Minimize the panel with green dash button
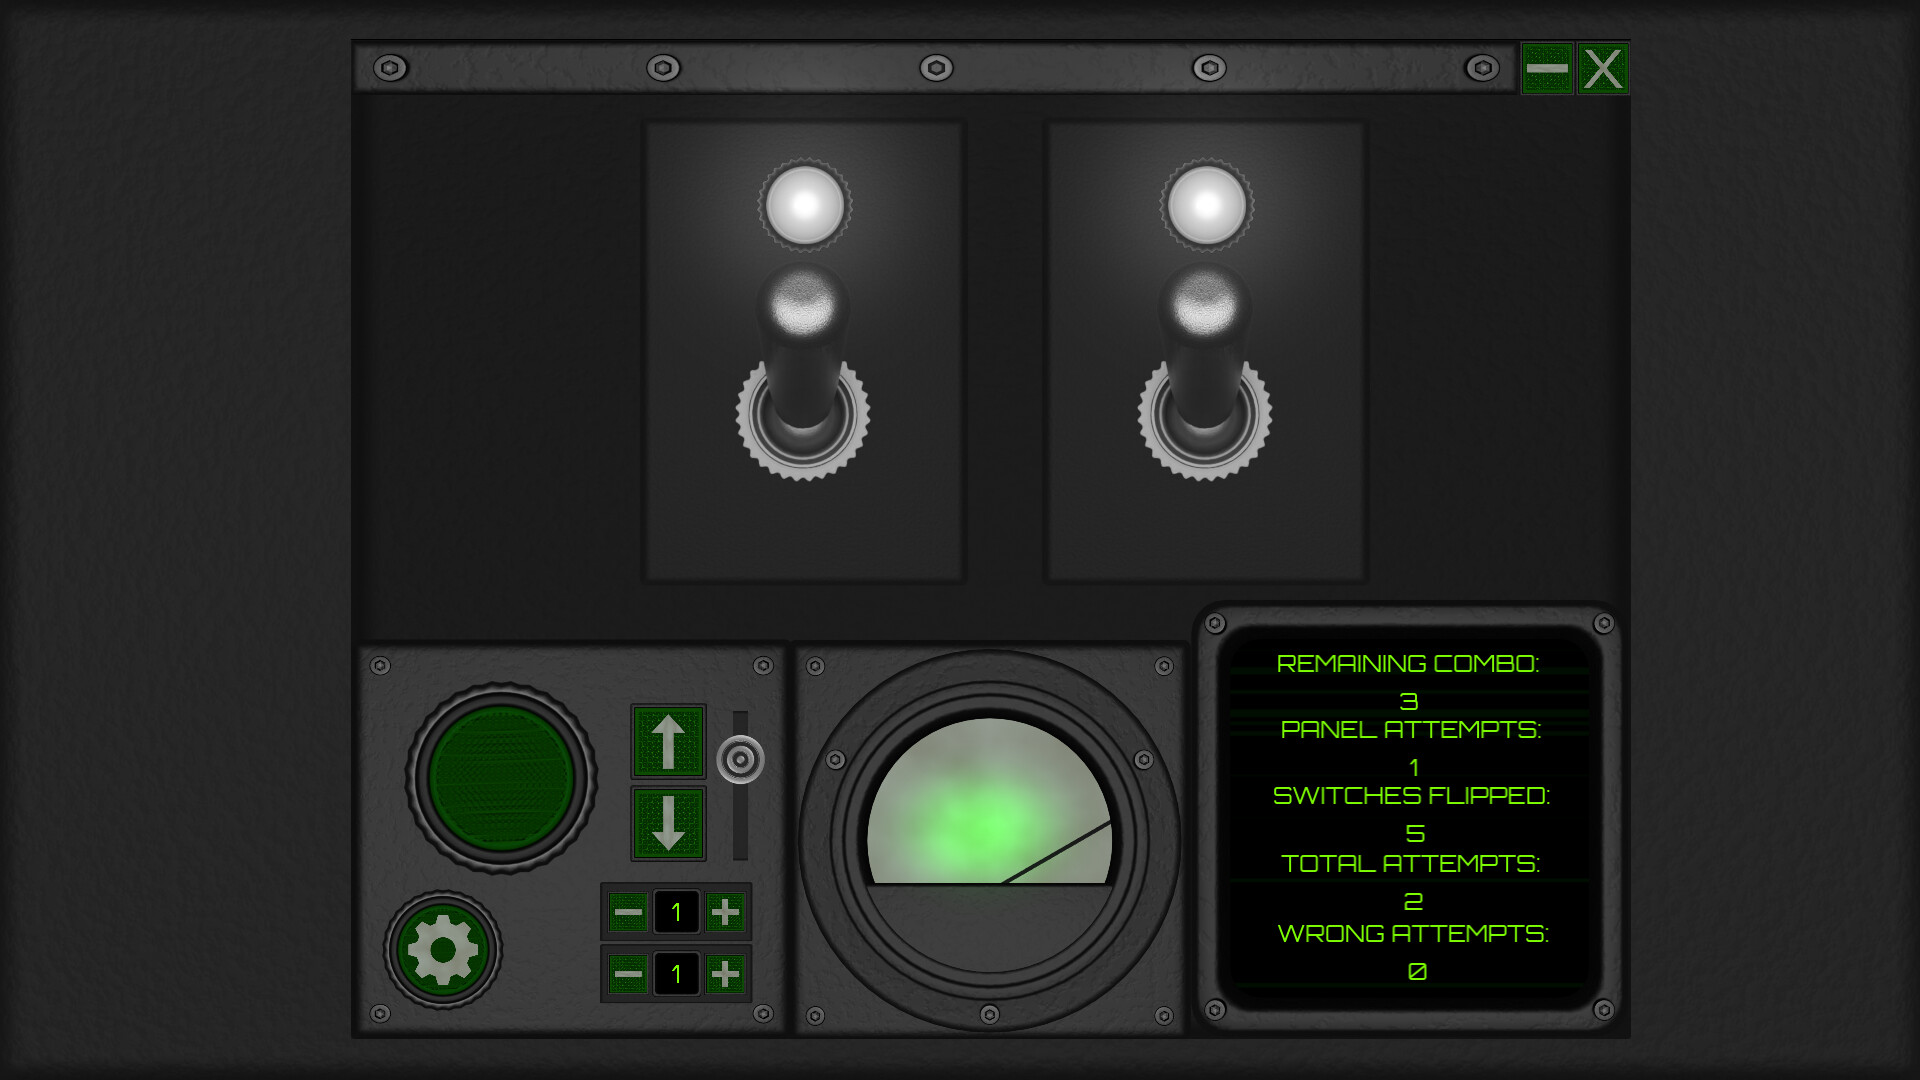Image resolution: width=1920 pixels, height=1080 pixels. pyautogui.click(x=1546, y=69)
